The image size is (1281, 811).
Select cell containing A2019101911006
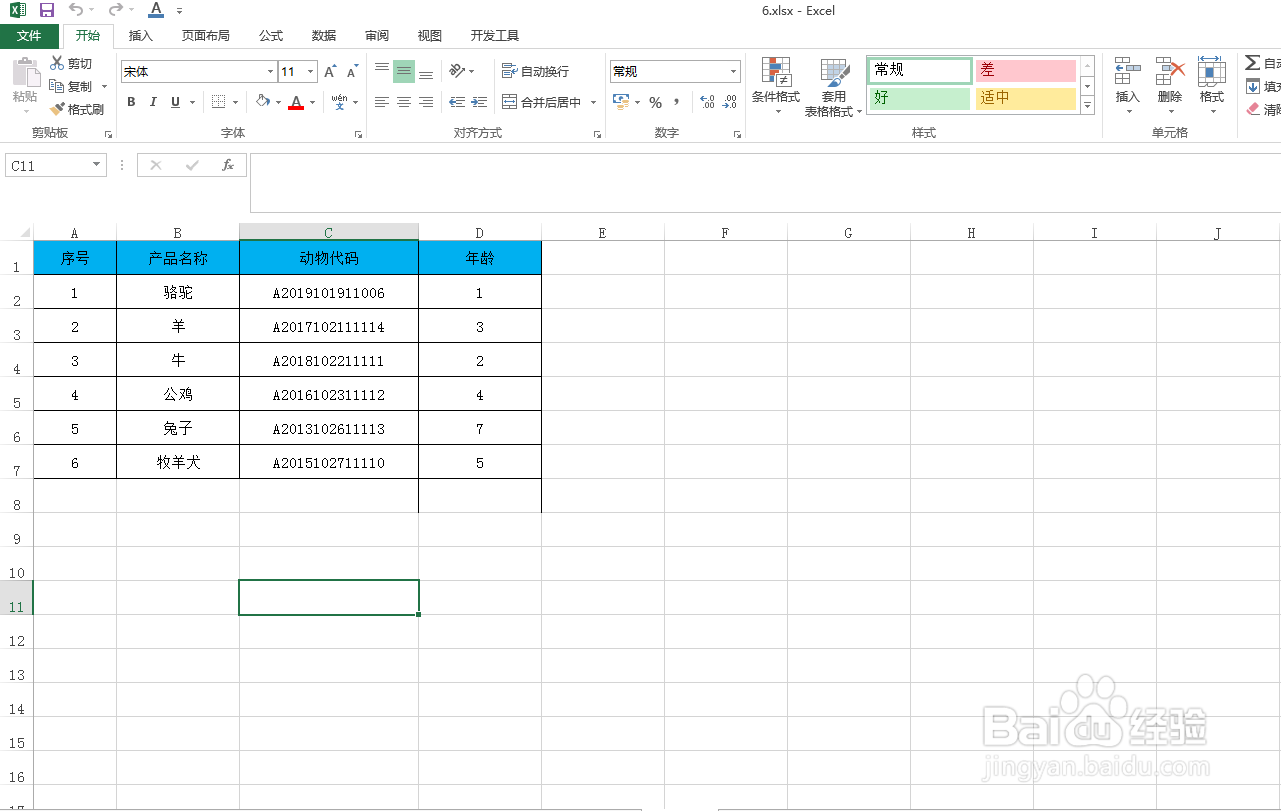tap(329, 293)
